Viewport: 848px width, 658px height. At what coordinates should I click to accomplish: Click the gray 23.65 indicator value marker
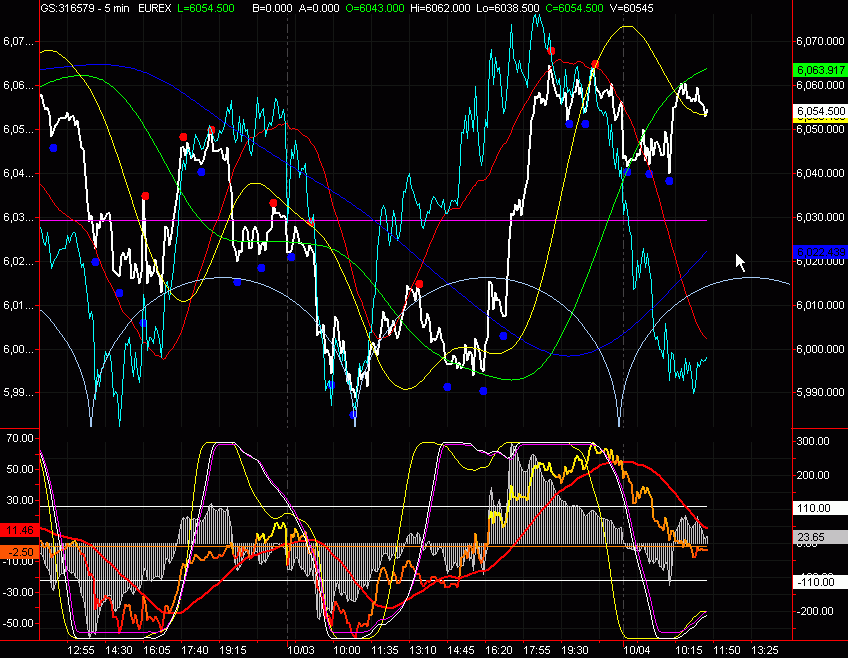(x=820, y=537)
